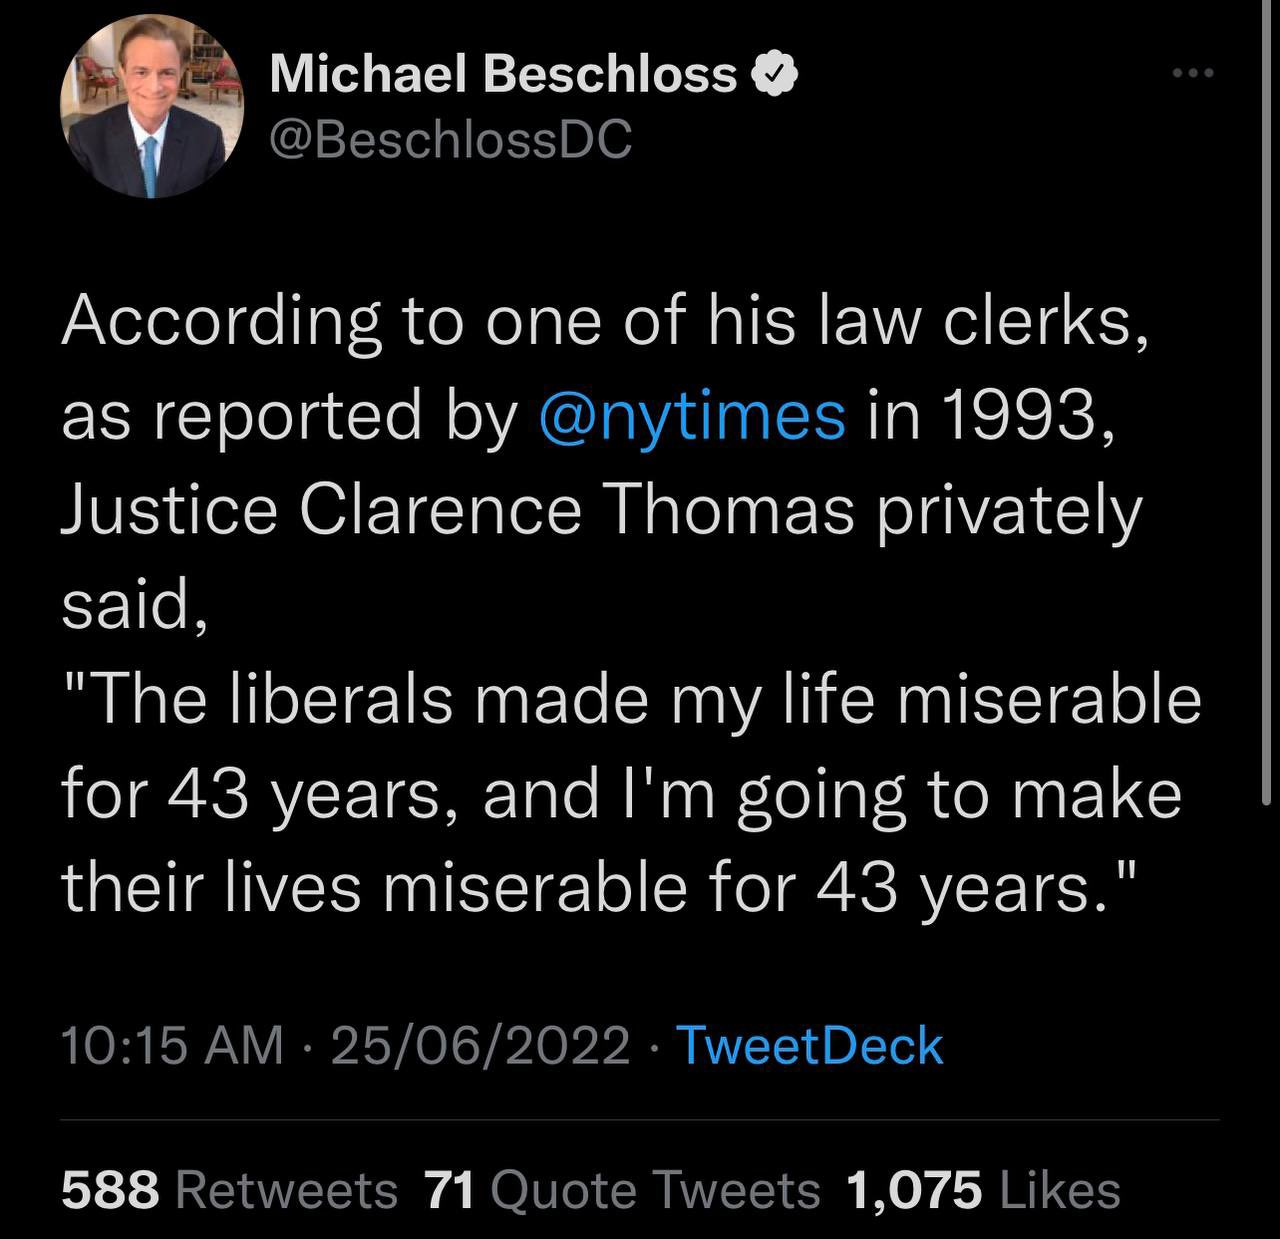Click the 10:15 AM timestamp
The image size is (1280, 1239).
click(x=172, y=1045)
